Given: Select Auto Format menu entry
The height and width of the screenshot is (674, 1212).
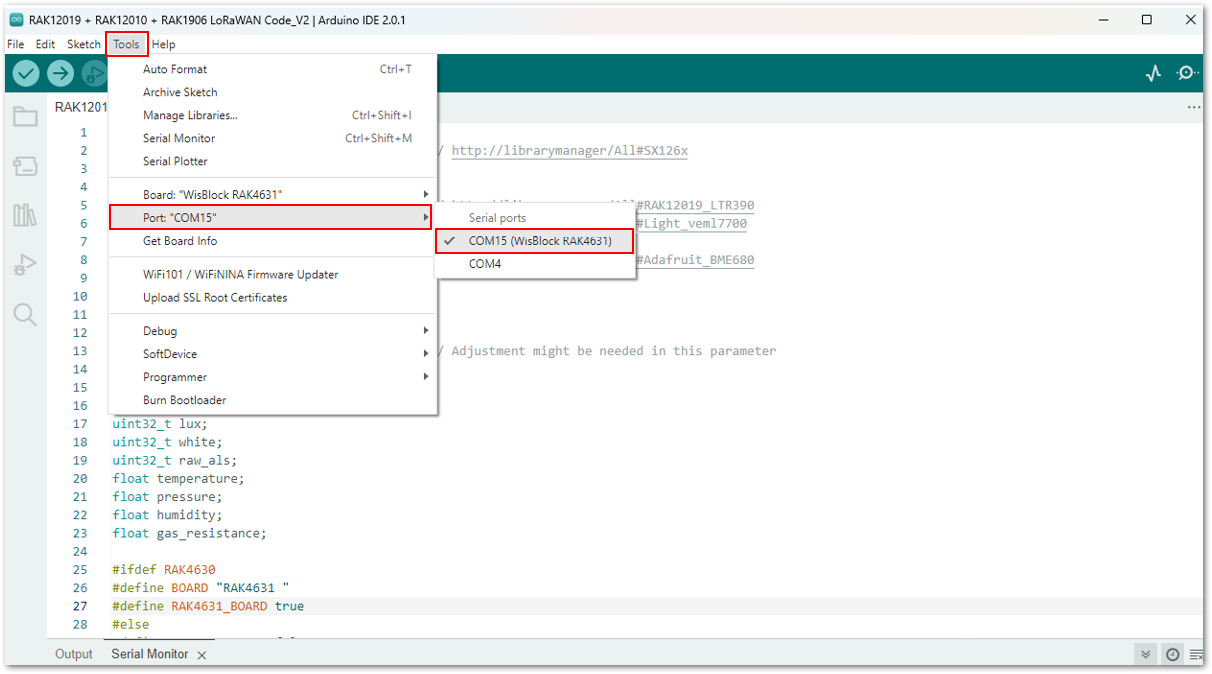Looking at the screenshot, I should coord(272,69).
